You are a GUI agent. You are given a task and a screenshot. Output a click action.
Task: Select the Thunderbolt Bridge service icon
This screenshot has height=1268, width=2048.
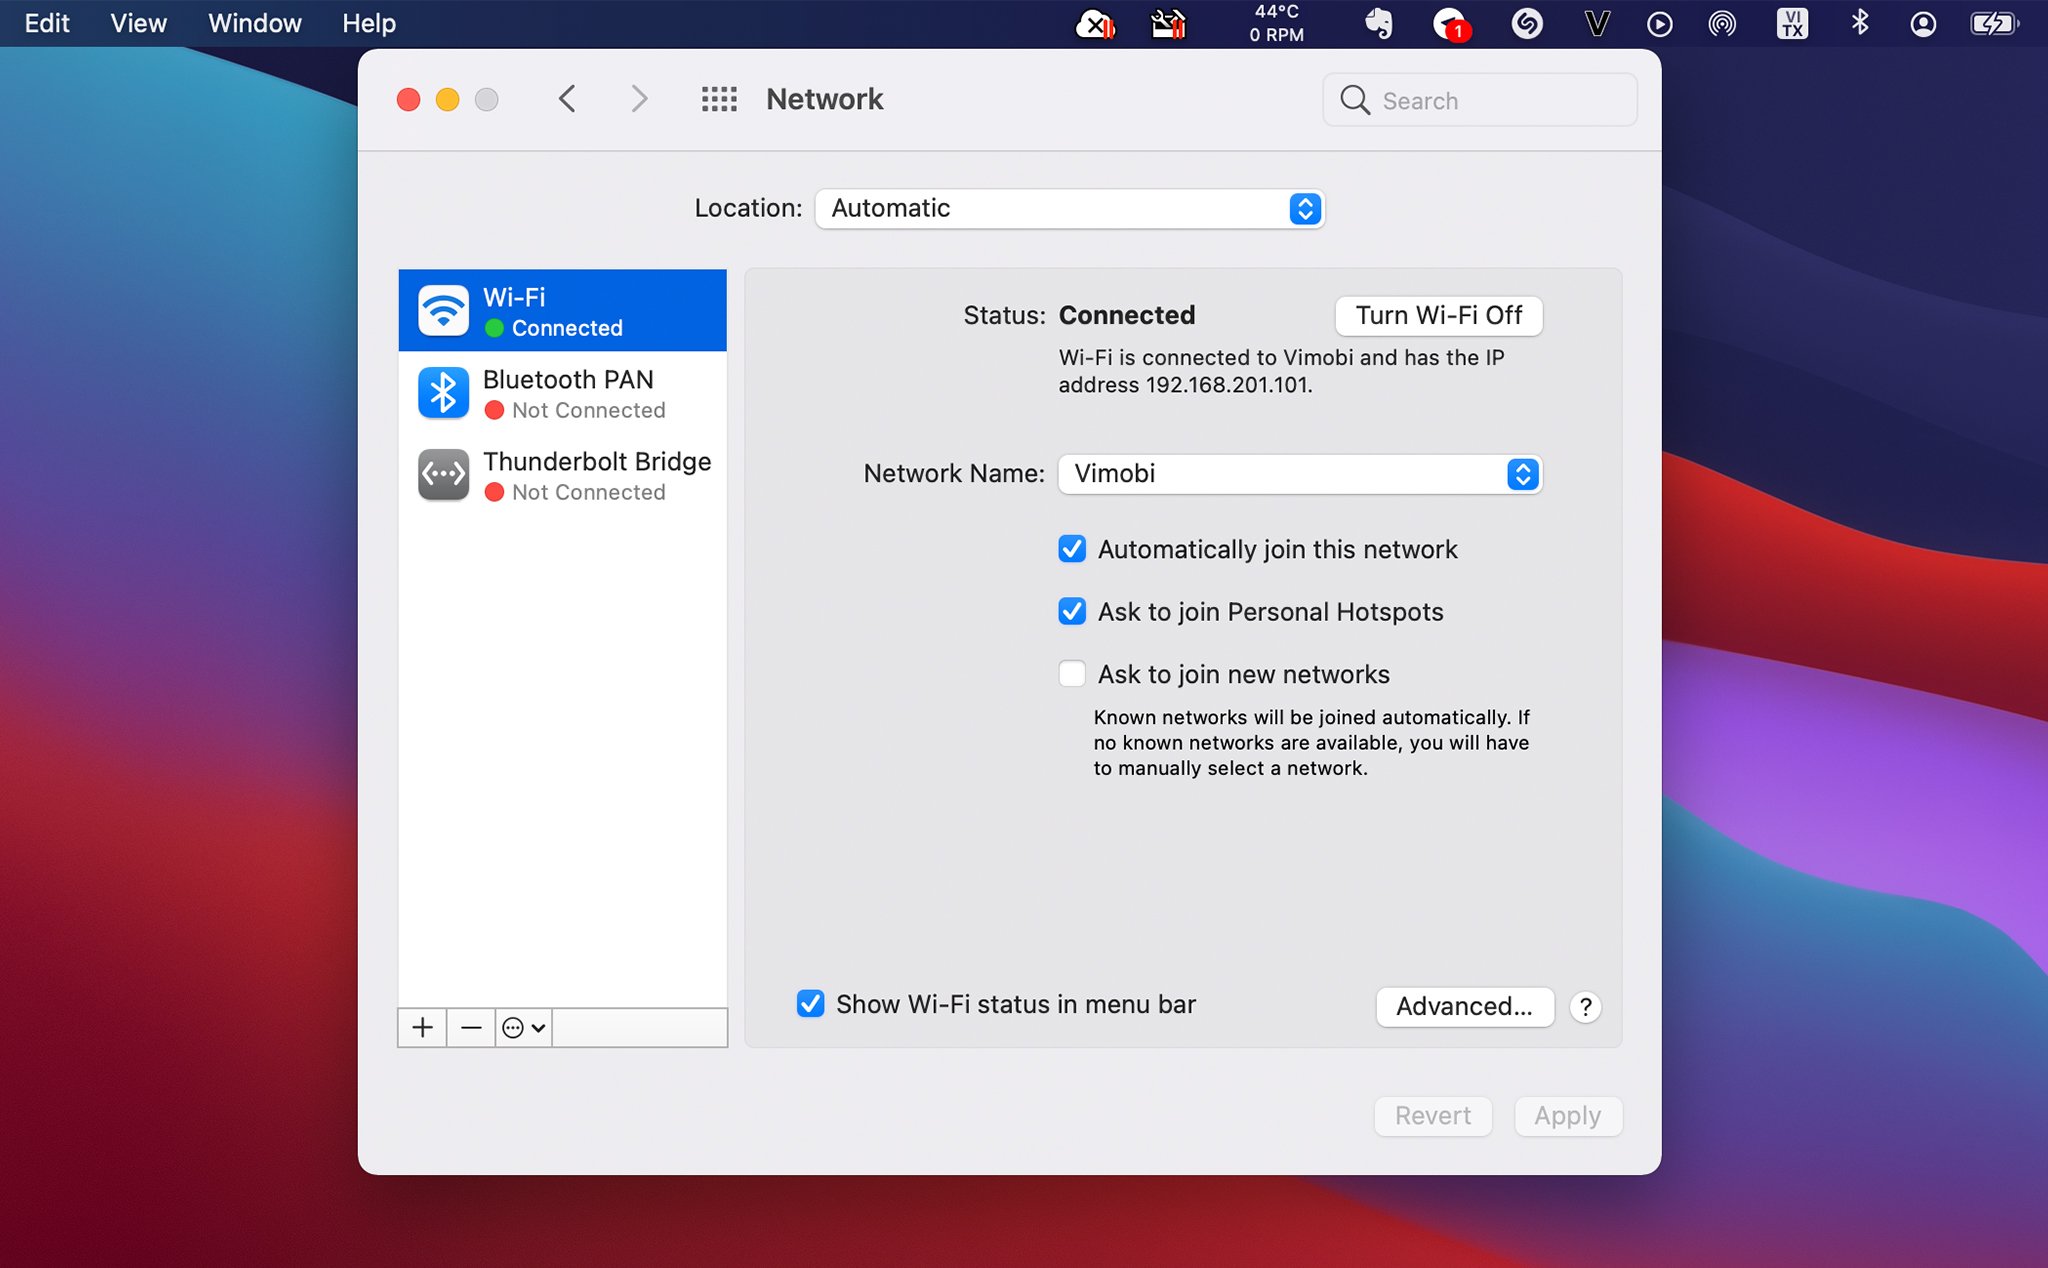443,475
